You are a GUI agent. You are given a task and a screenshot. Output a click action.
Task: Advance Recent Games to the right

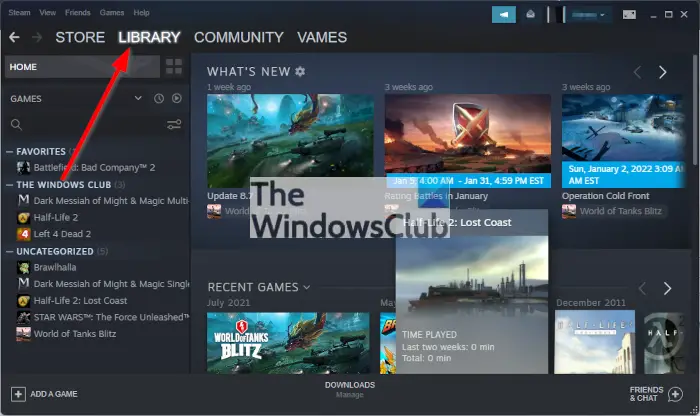[667, 288]
